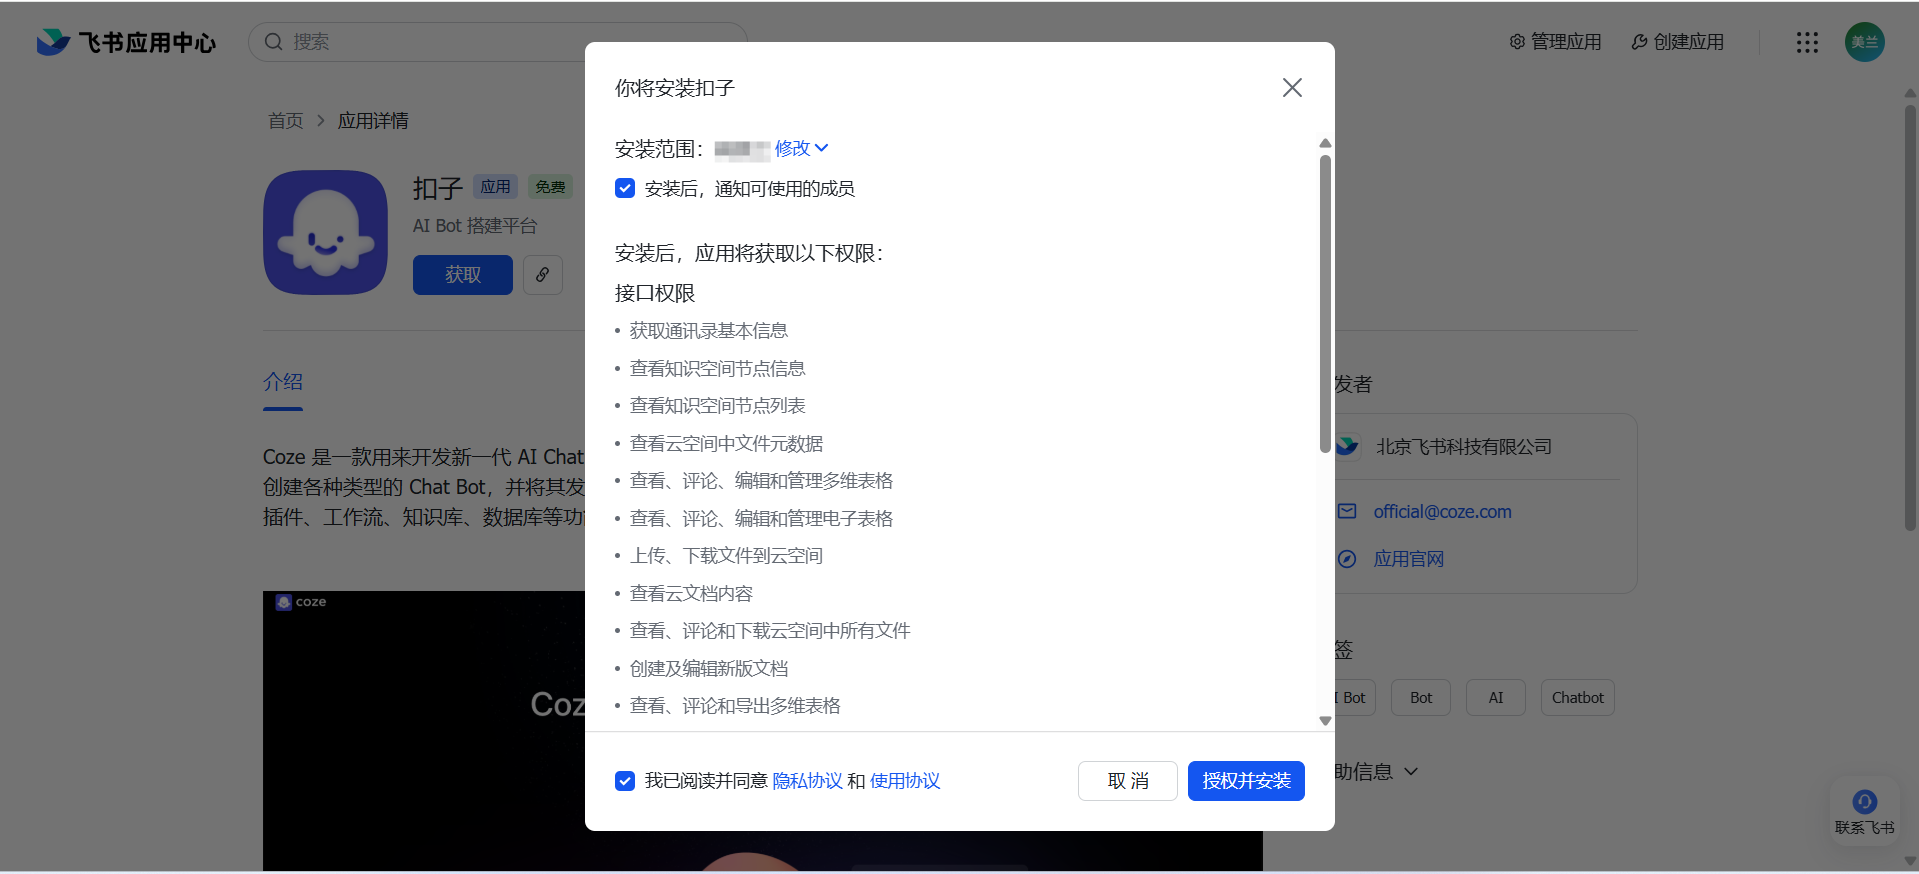Image resolution: width=1919 pixels, height=874 pixels.
Task: Toggle 我已阅读并同意 agreement checkbox
Action: pos(625,781)
